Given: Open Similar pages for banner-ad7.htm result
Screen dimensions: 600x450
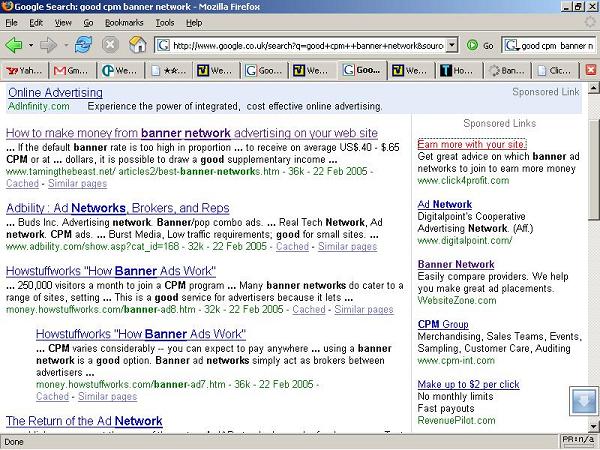Looking at the screenshot, I should pos(108,396).
